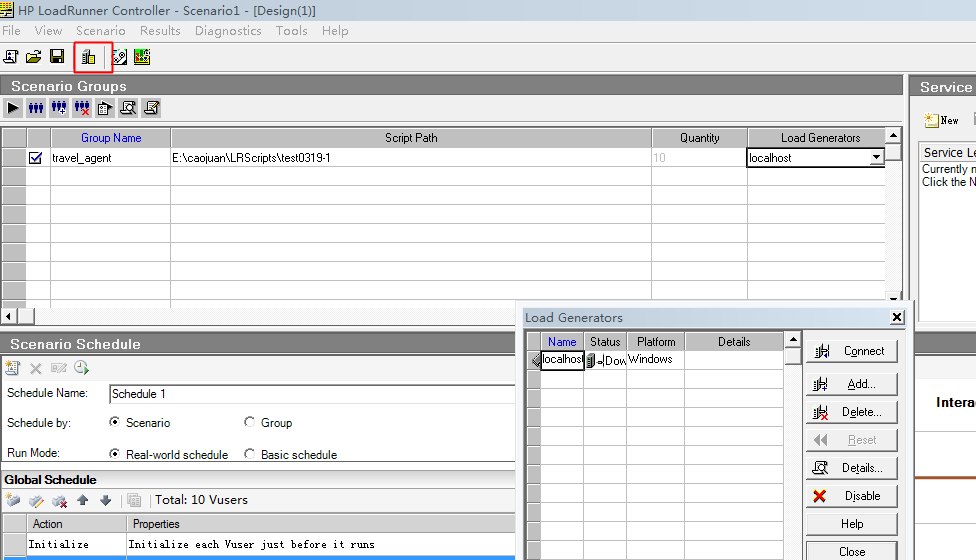Click the grayed list icon beside Total Vusers
The height and width of the screenshot is (560, 976).
(134, 500)
